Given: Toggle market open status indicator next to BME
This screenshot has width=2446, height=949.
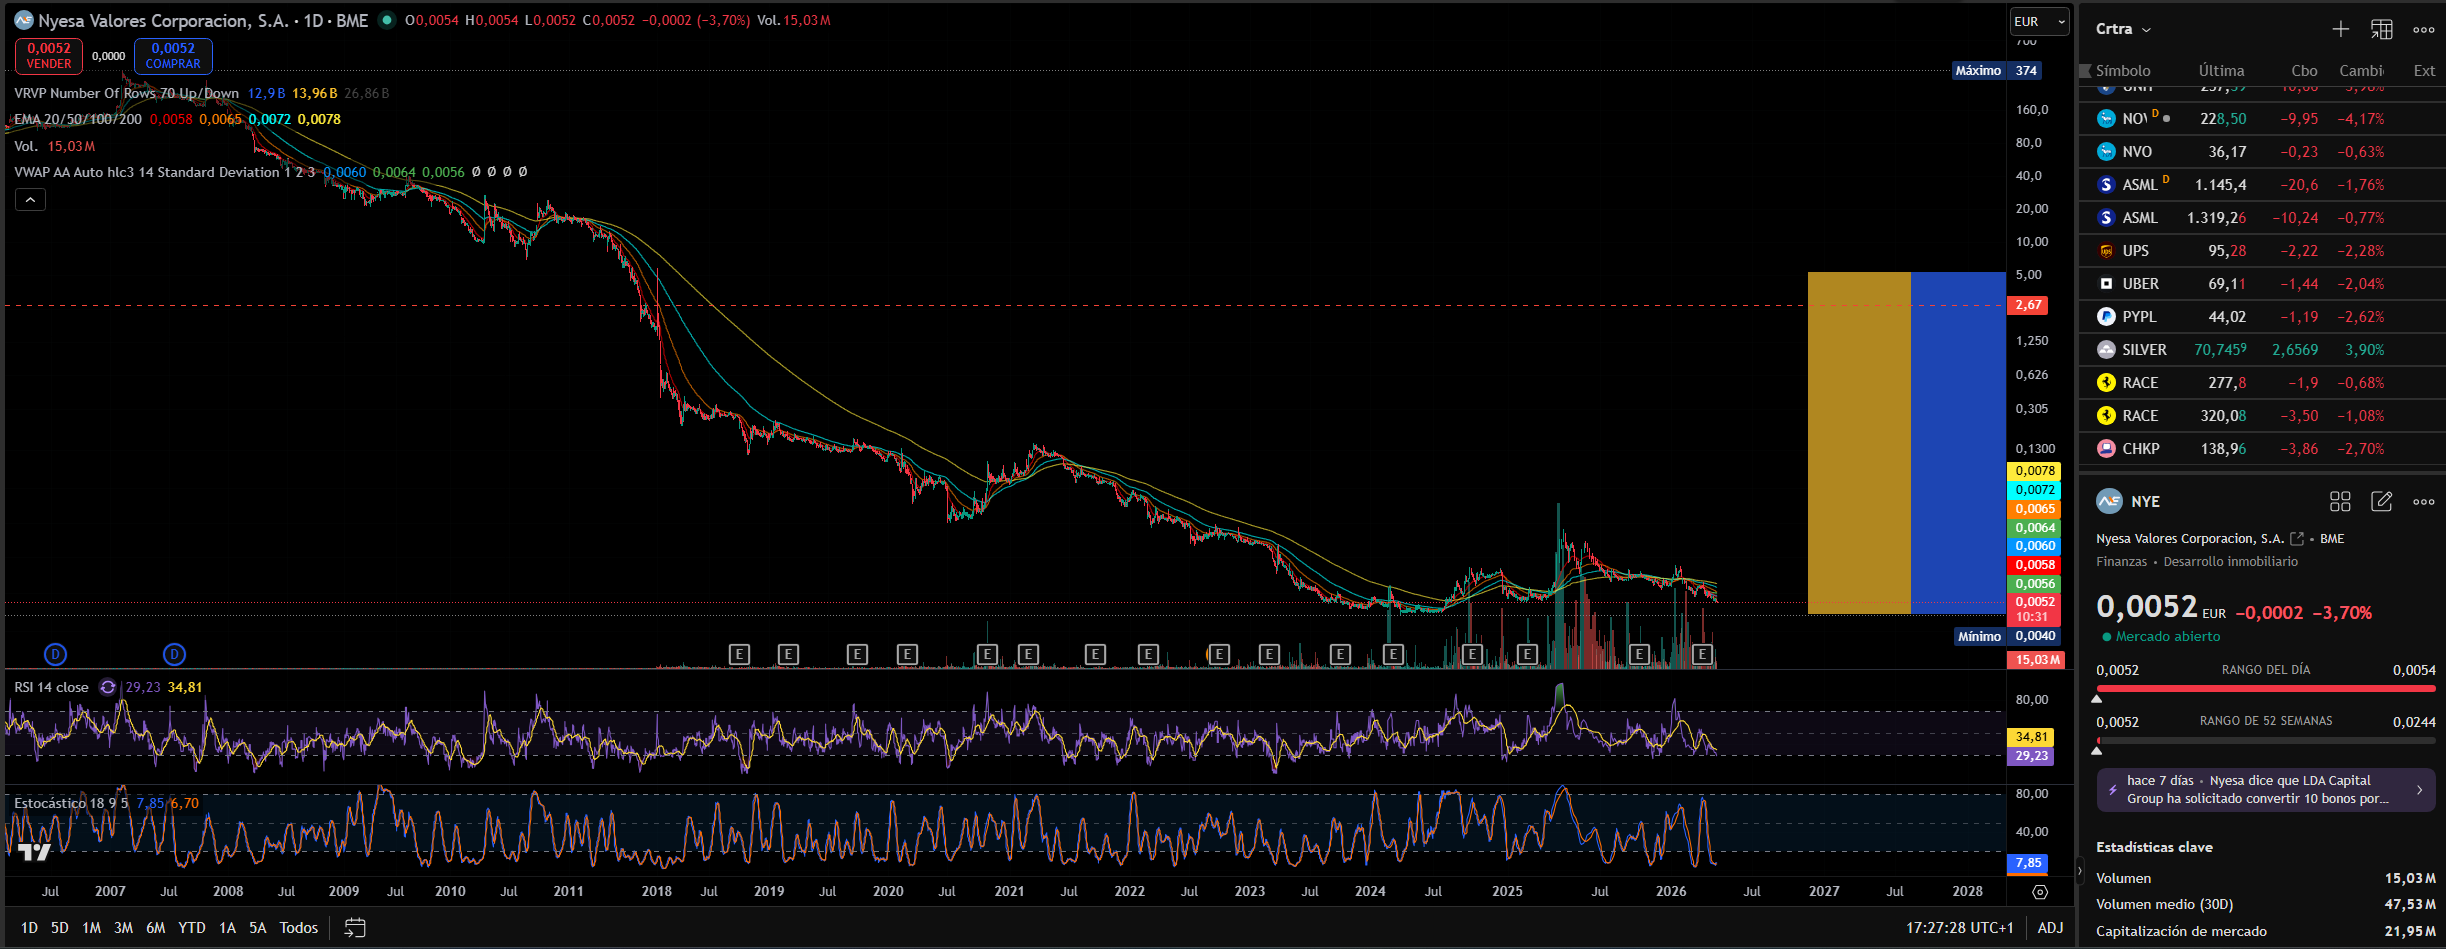Looking at the screenshot, I should (x=387, y=20).
